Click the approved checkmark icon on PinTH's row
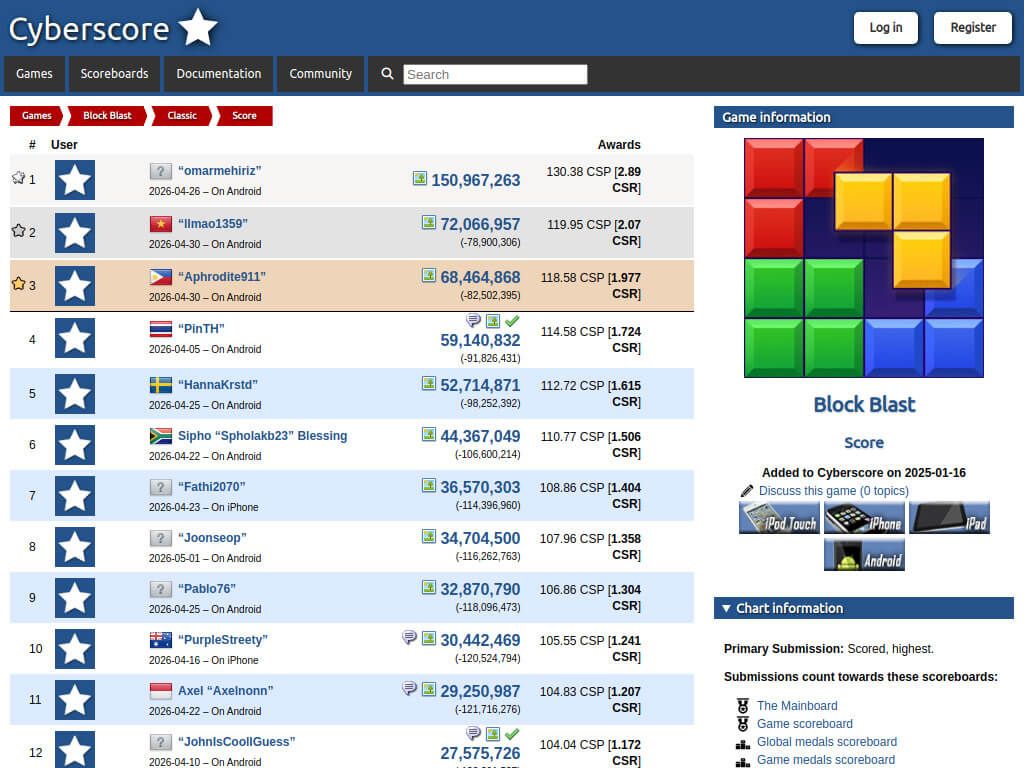 tap(513, 321)
